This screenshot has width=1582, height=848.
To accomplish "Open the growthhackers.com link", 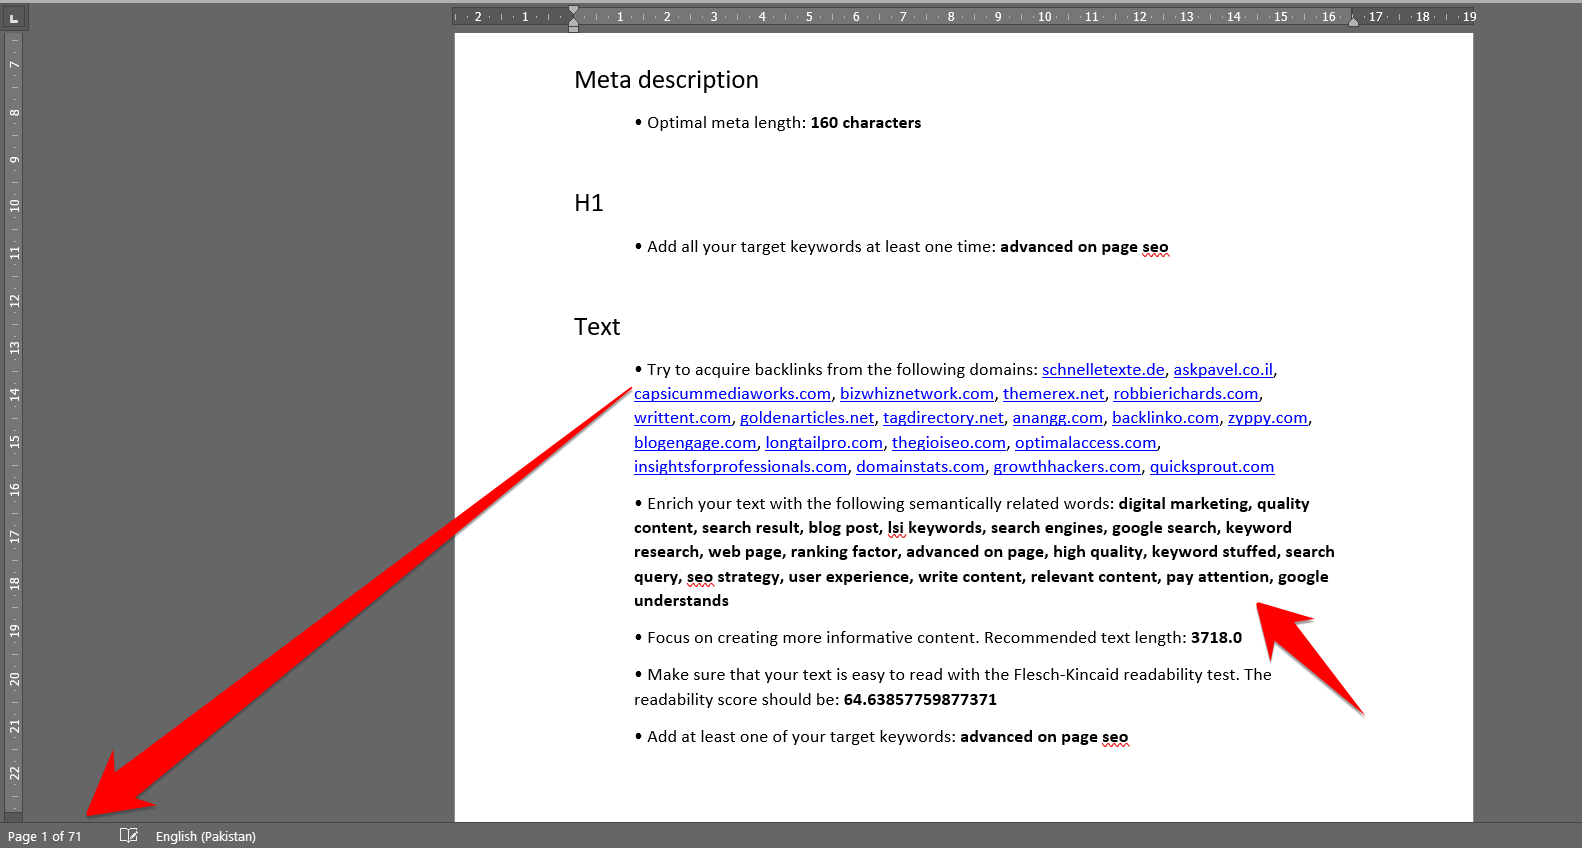I will tap(1066, 467).
